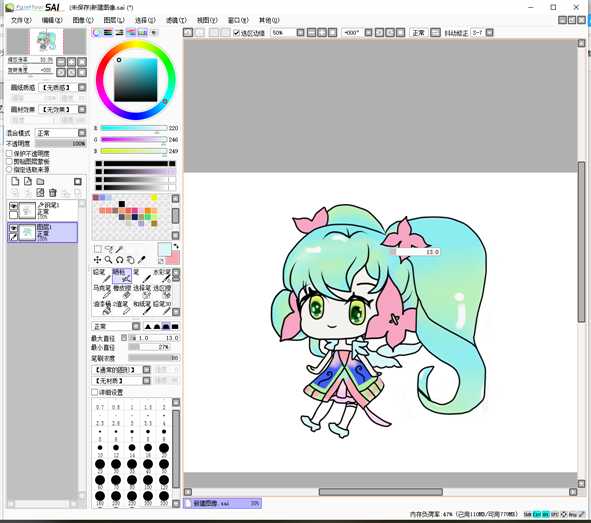
Task: Open brush mode 正常 dropdown
Action: pos(136,326)
